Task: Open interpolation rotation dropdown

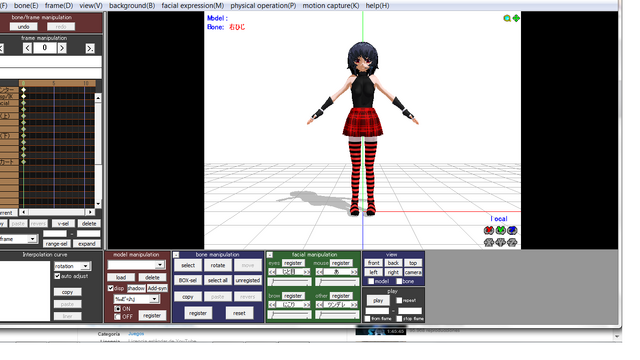Action: (85, 266)
